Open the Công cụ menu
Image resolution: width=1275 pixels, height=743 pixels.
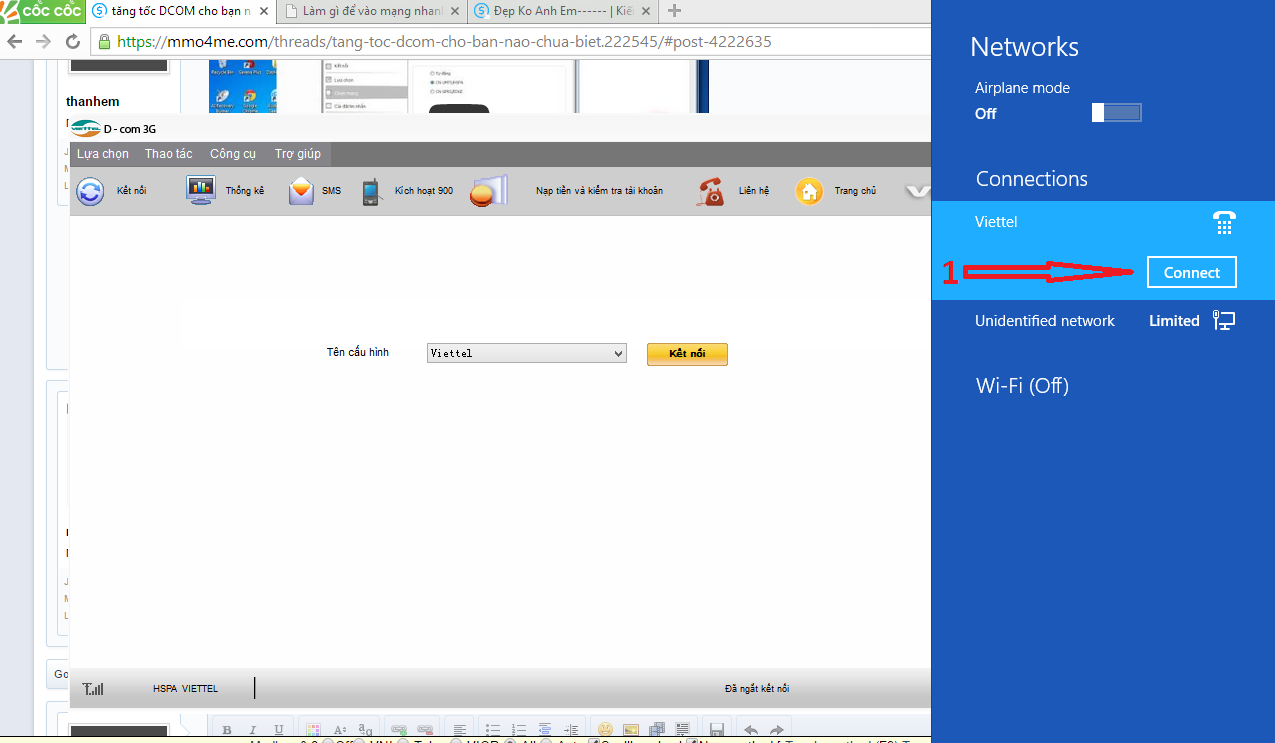click(x=233, y=154)
